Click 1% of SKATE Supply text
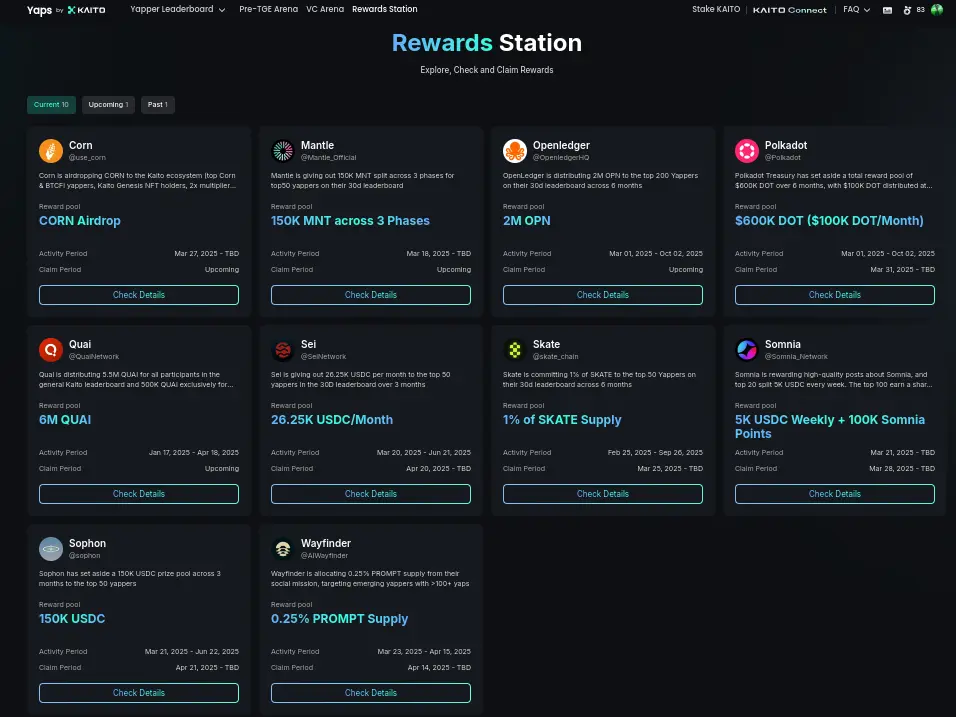Viewport: 956px width, 717px height. 562,419
